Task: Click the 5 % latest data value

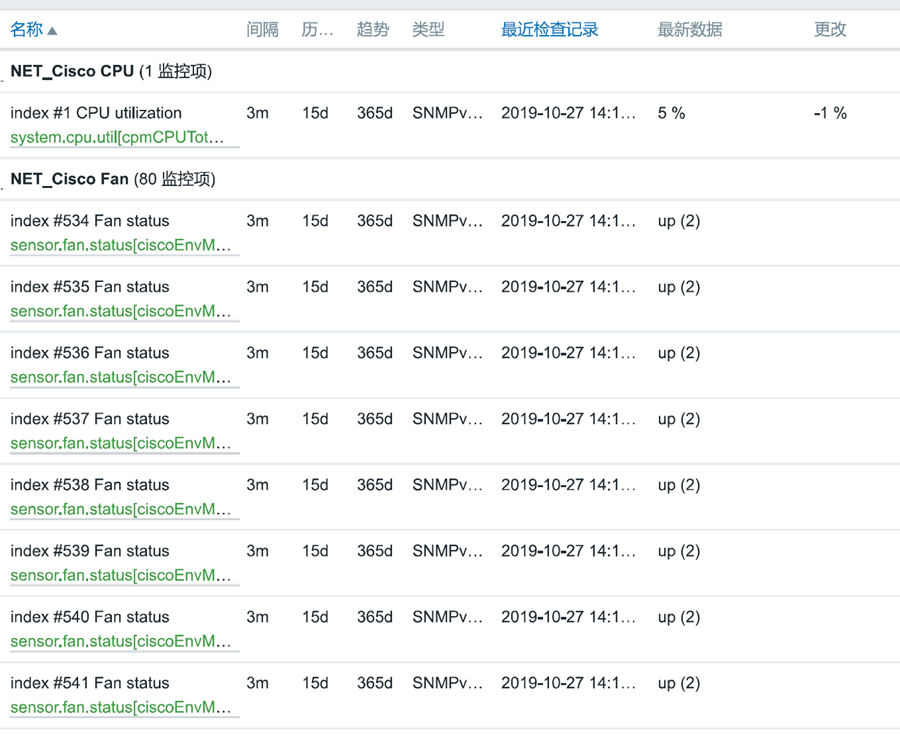Action: [x=671, y=113]
